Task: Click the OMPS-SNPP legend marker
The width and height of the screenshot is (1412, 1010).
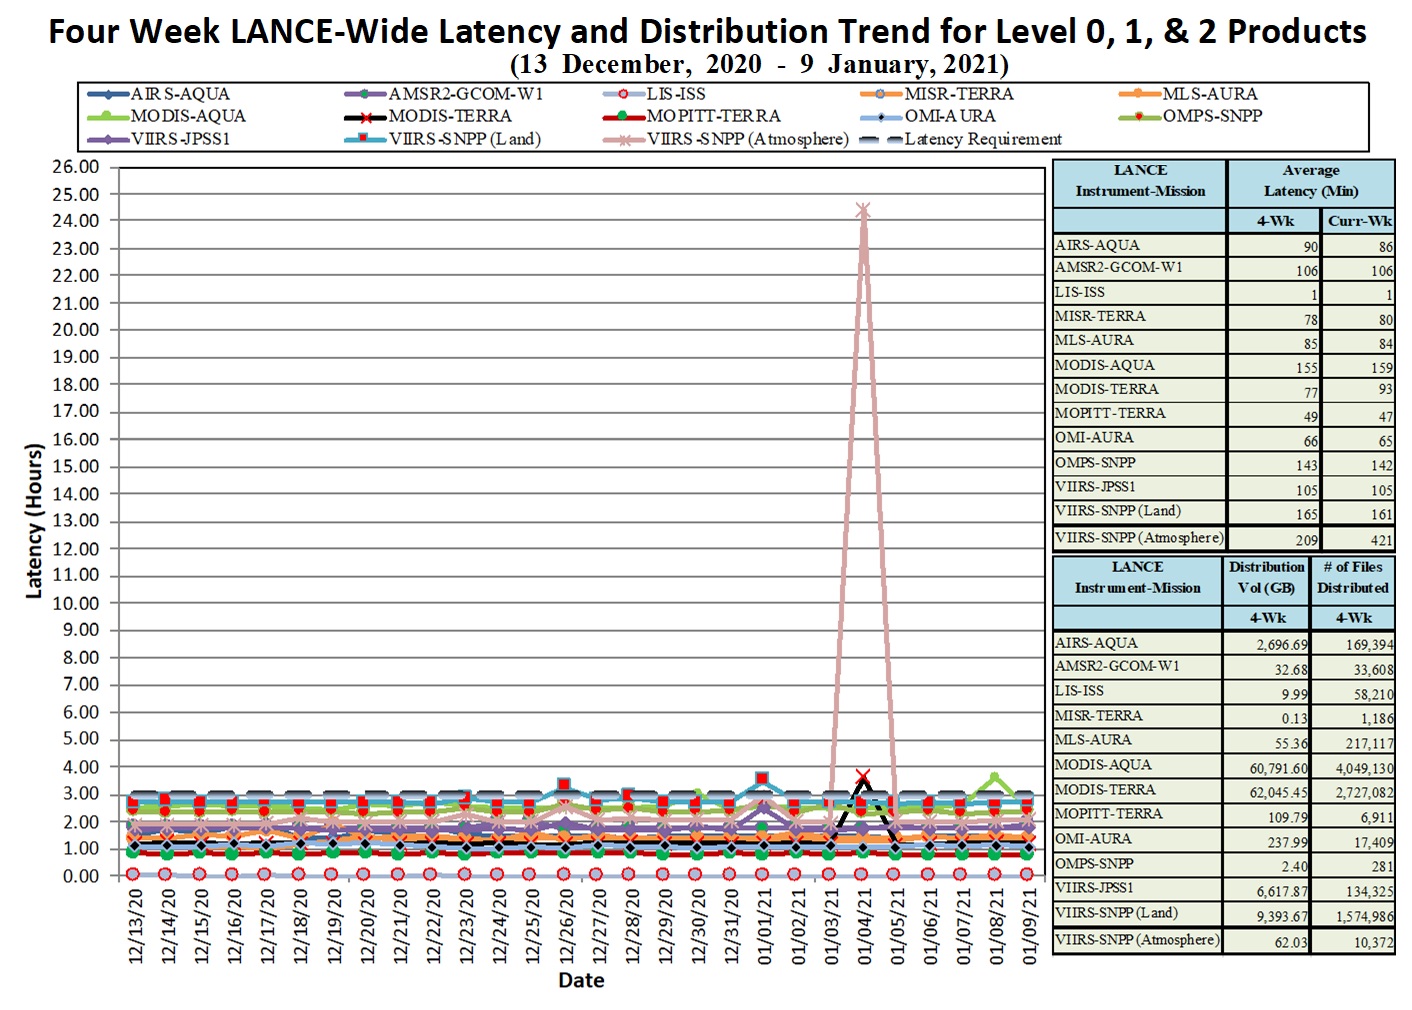Action: [x=1140, y=116]
